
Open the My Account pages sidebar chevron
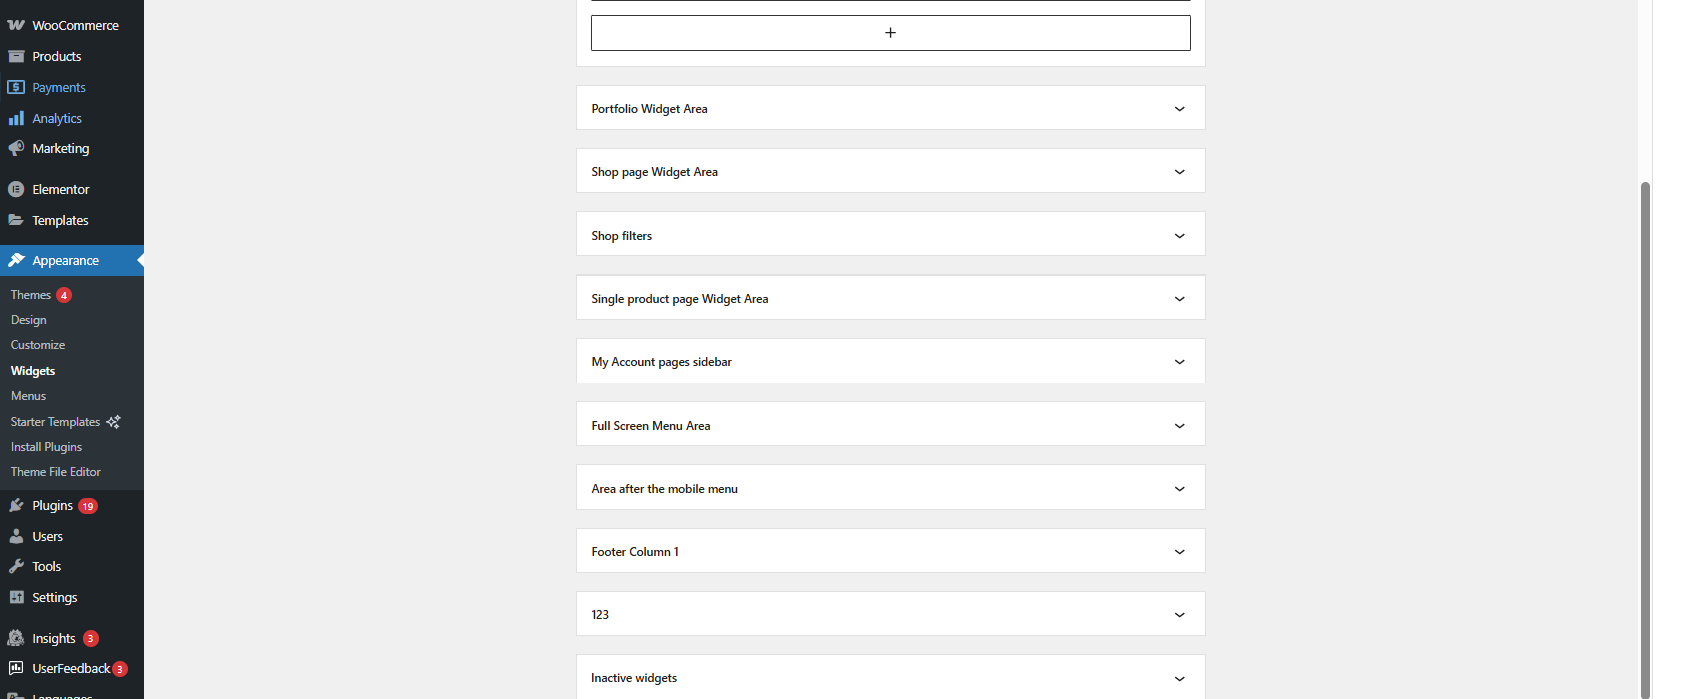click(x=1179, y=362)
